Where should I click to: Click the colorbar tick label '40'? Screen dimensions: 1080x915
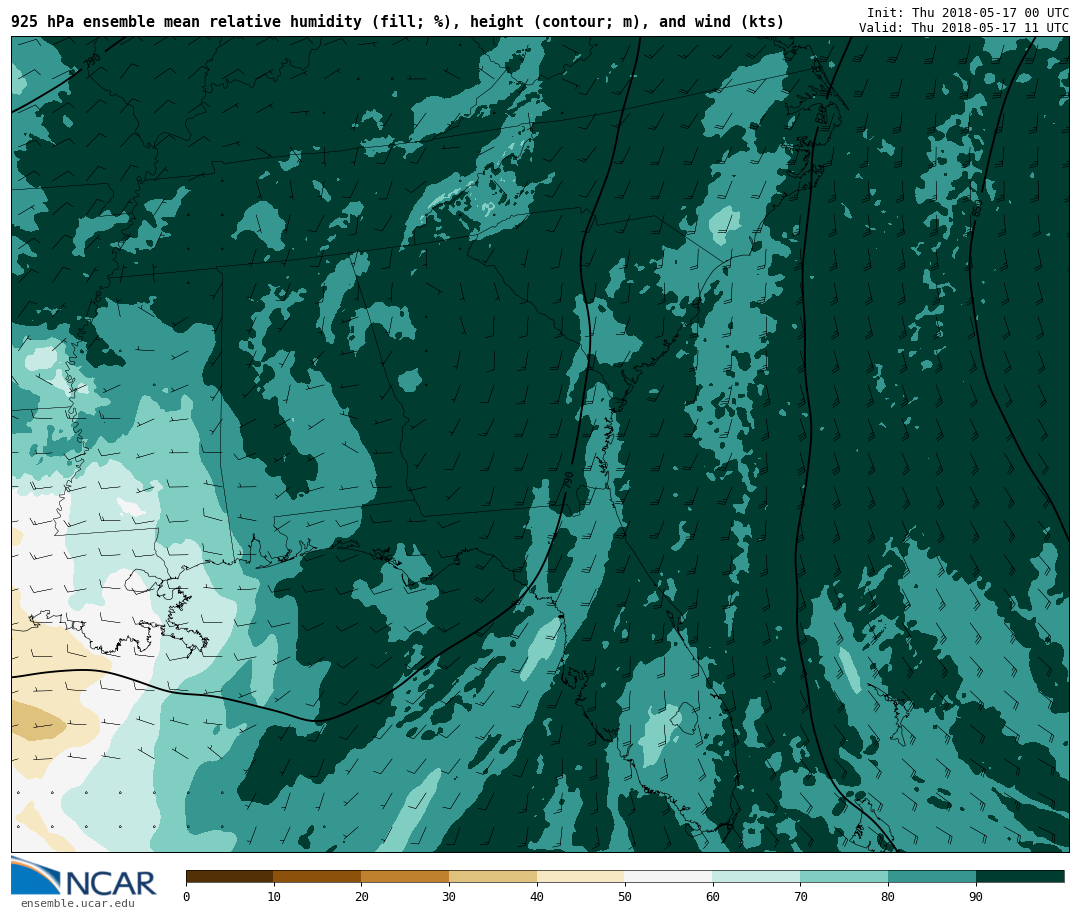[537, 896]
